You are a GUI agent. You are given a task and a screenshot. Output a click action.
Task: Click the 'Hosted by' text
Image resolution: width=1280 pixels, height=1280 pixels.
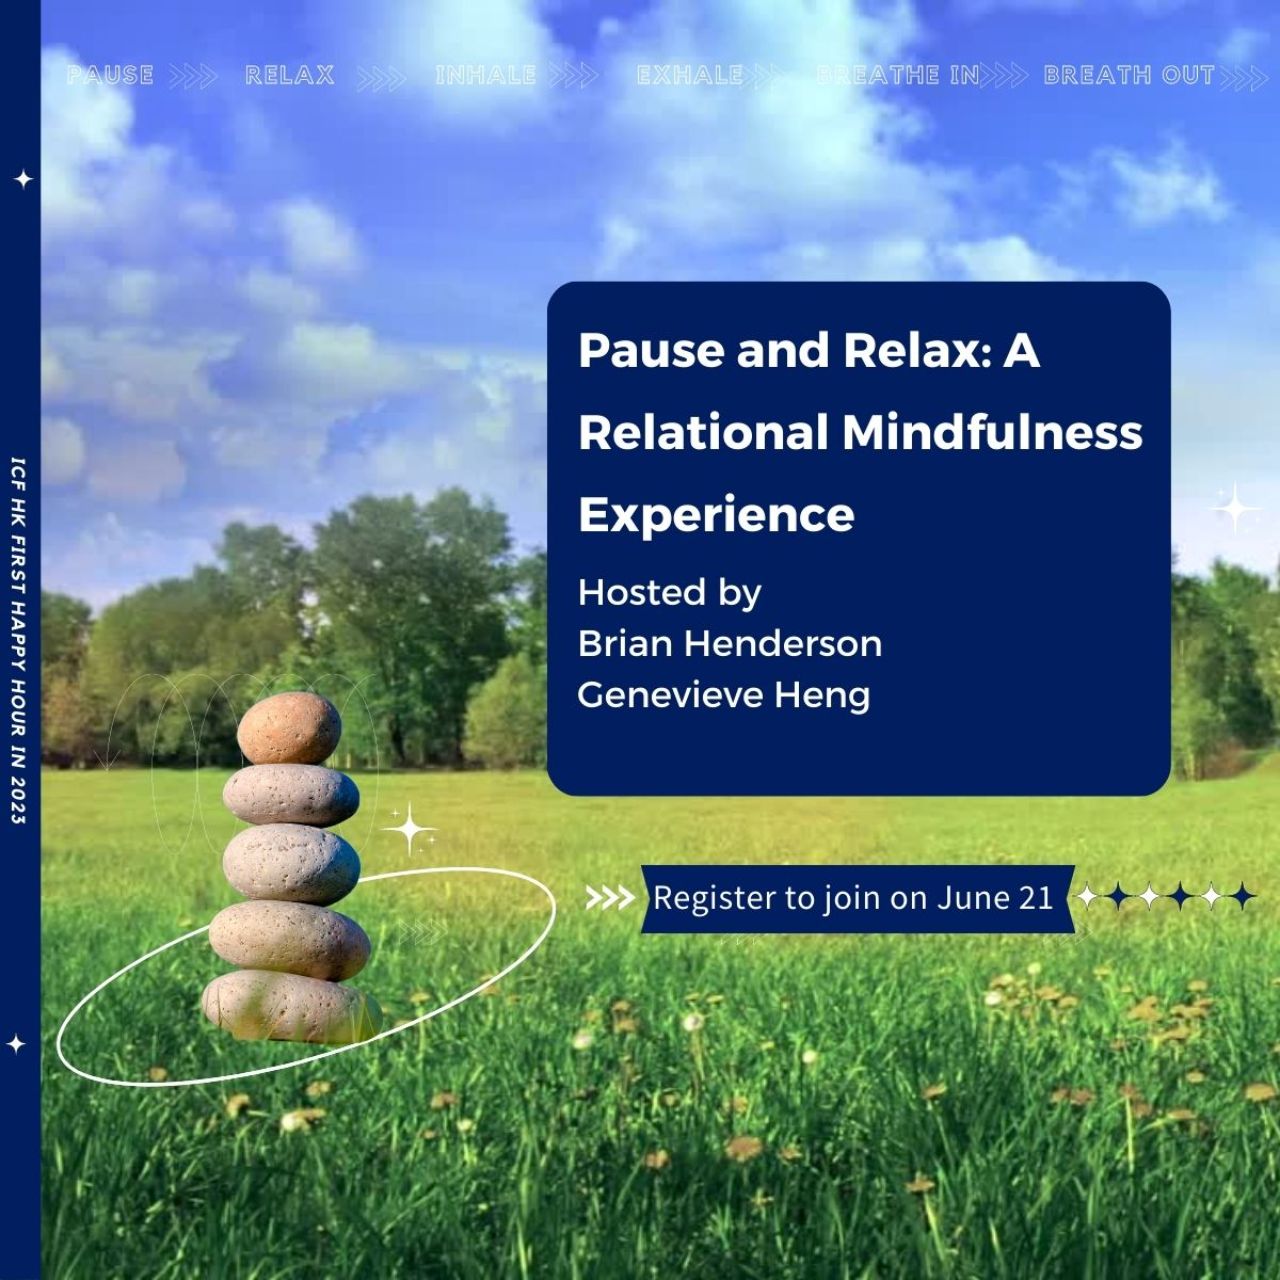coord(669,593)
